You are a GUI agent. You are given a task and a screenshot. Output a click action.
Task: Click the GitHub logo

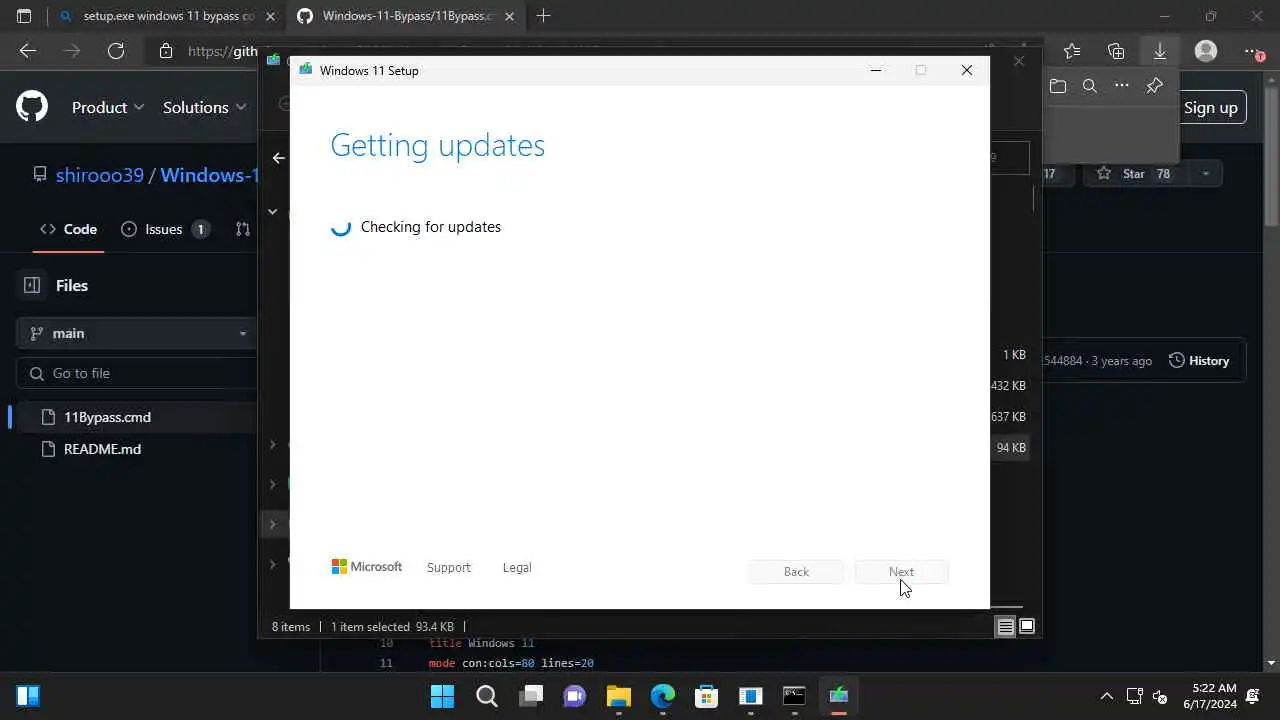(32, 106)
